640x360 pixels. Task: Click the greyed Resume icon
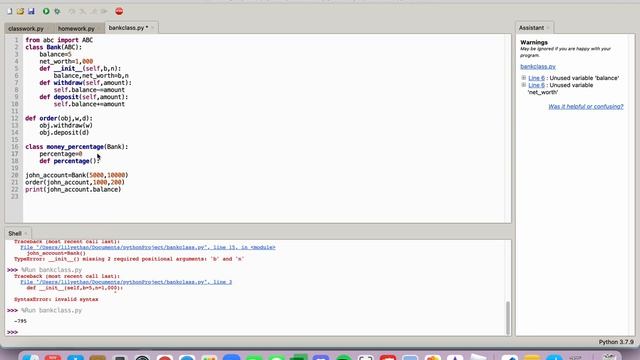[104, 11]
